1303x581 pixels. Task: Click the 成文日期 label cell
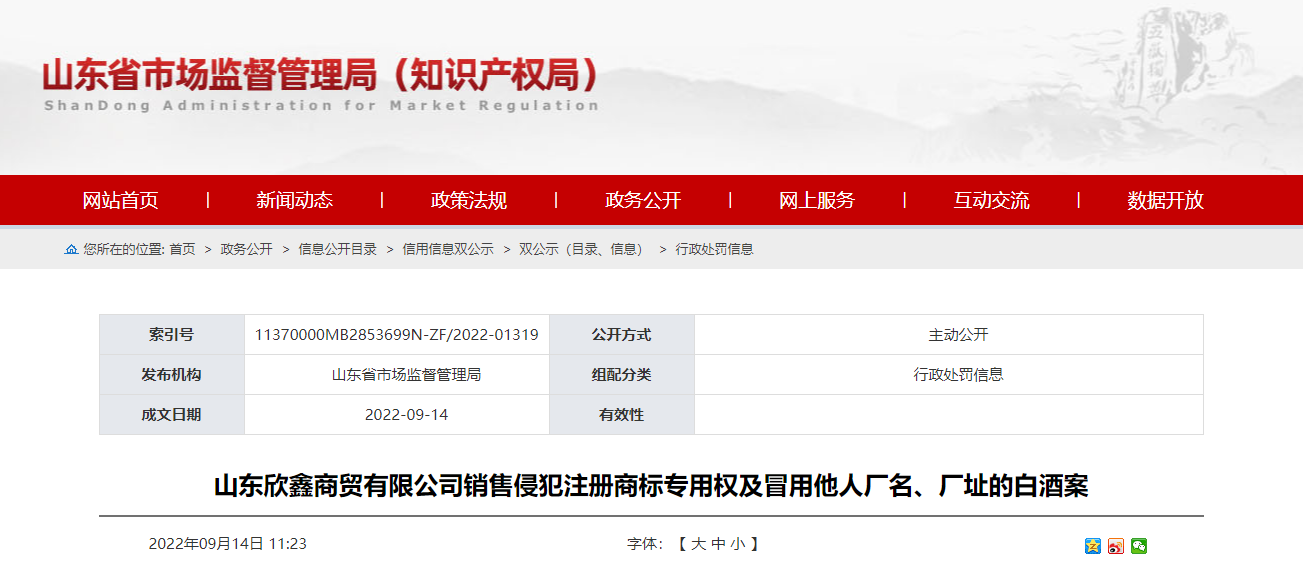click(x=172, y=415)
